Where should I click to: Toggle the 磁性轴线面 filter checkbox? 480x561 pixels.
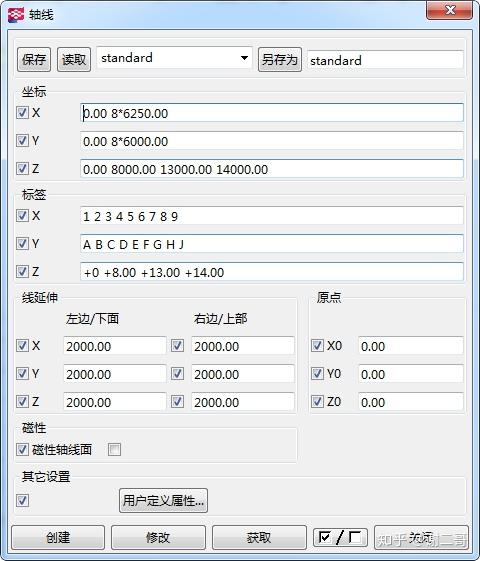[23, 449]
